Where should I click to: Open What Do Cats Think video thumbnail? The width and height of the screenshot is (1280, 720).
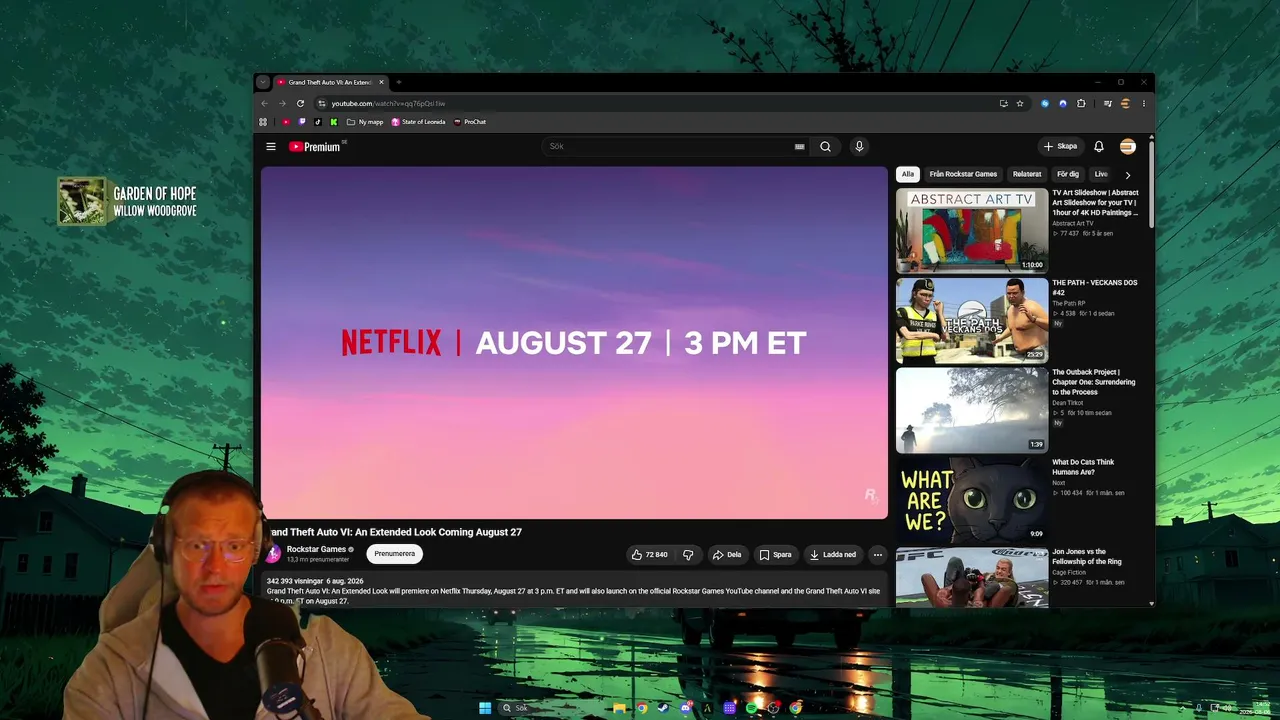point(972,500)
